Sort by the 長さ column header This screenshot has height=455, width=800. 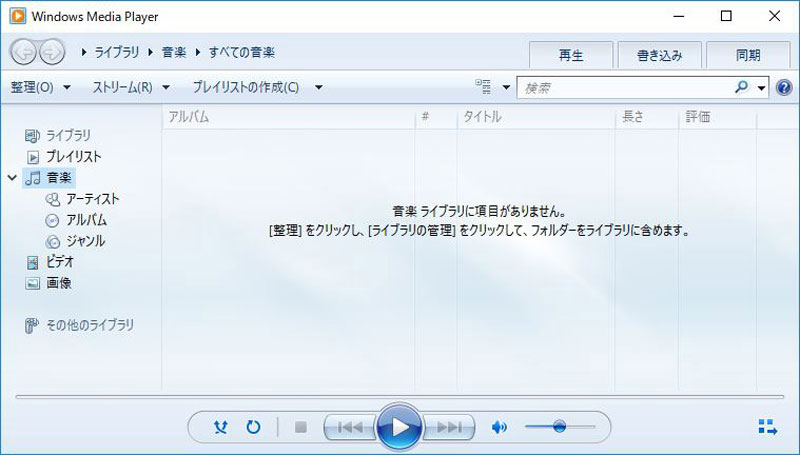click(x=647, y=117)
